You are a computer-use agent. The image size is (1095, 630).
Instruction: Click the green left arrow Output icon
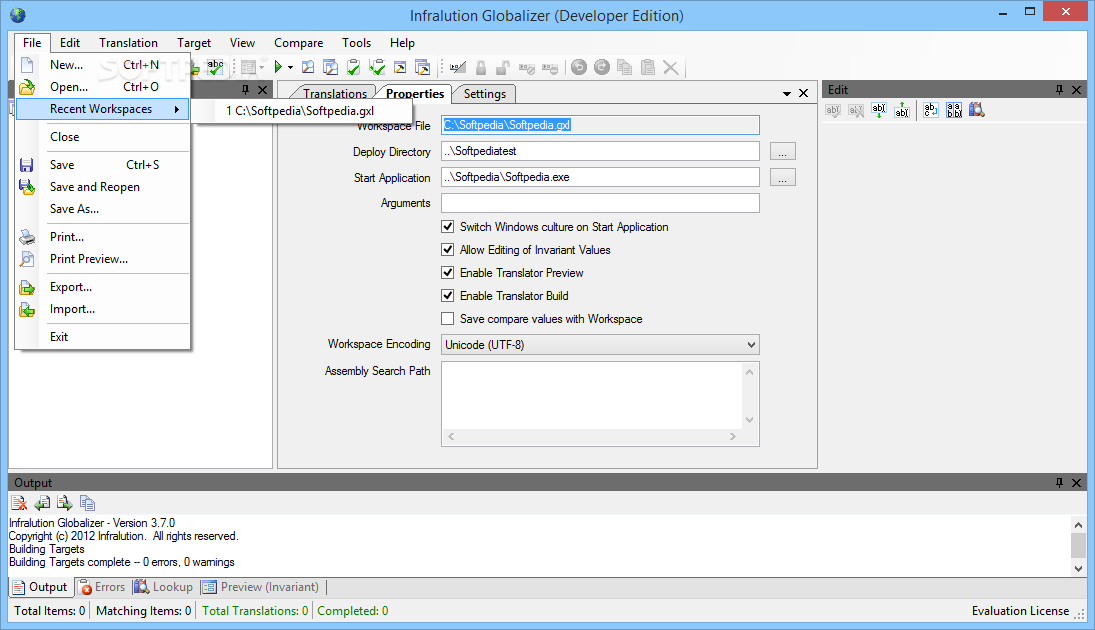pyautogui.click(x=43, y=503)
